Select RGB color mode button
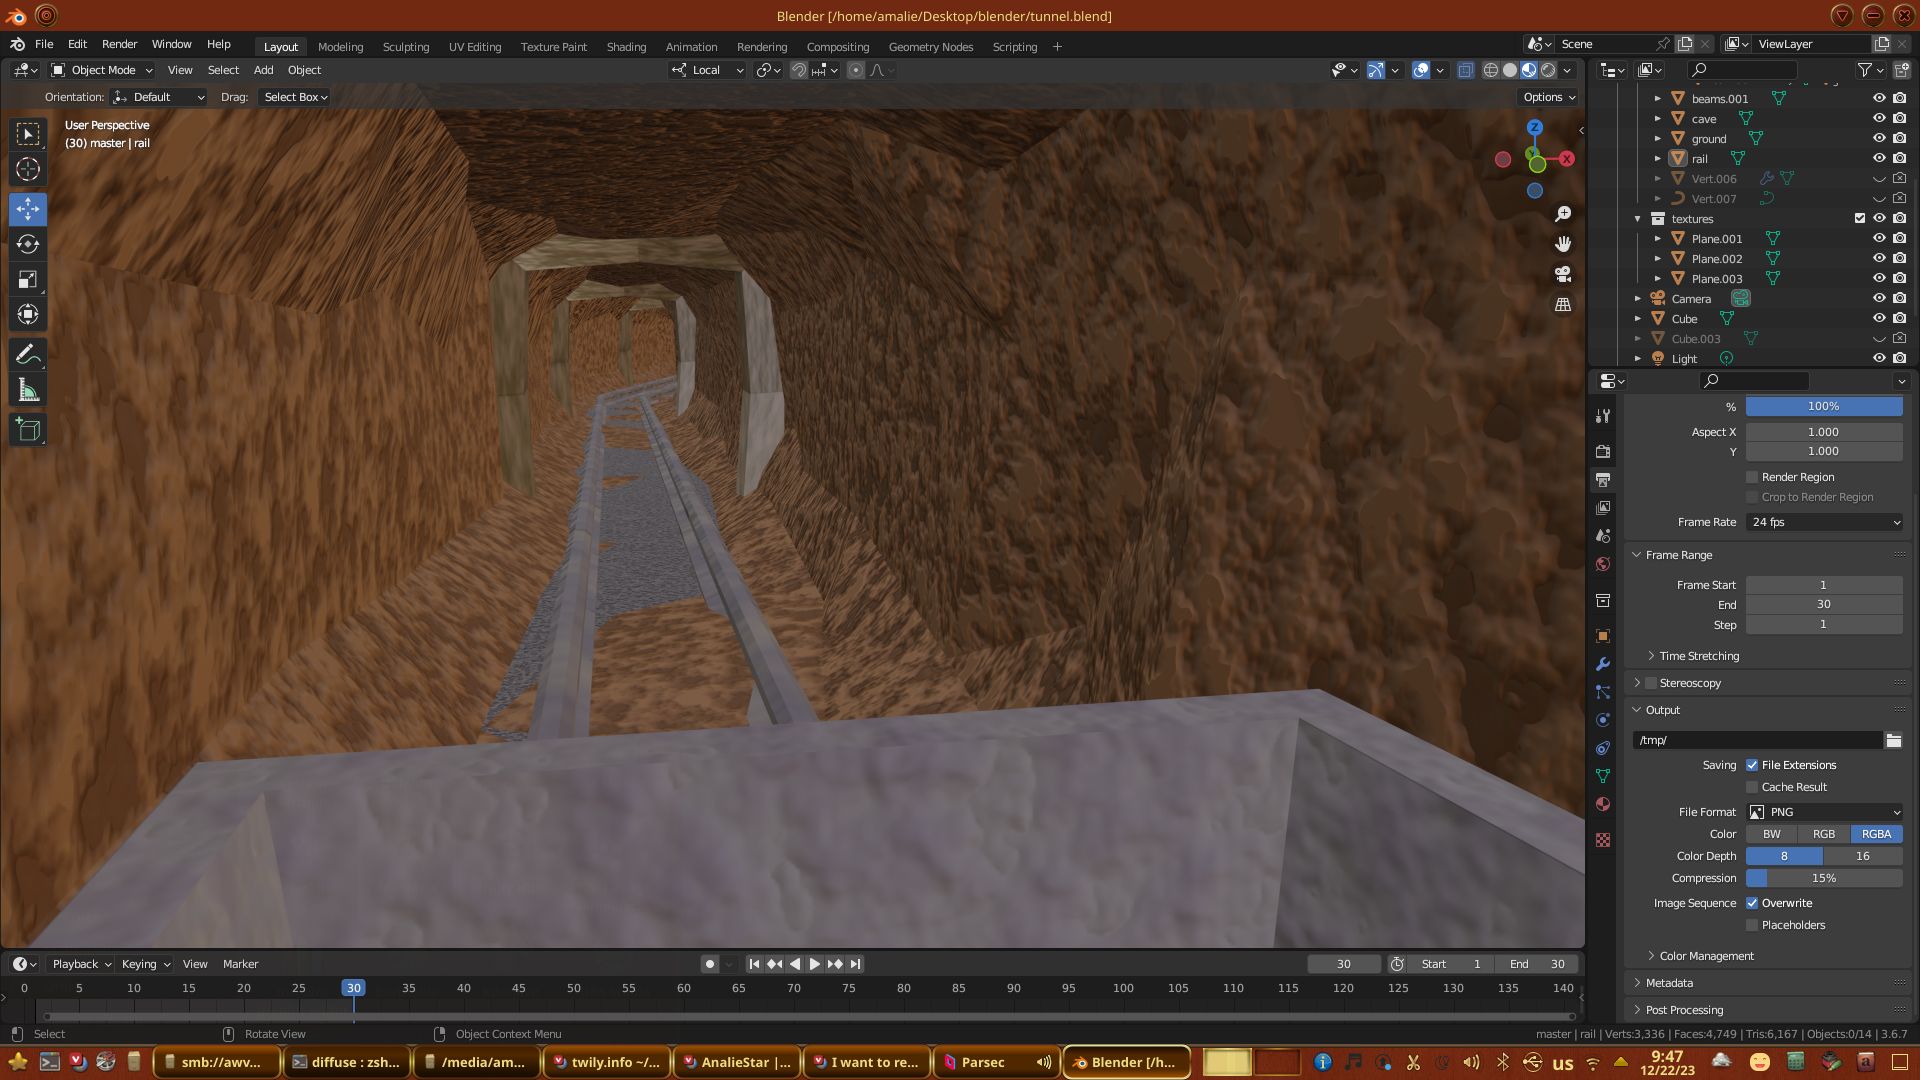This screenshot has height=1080, width=1920. (1824, 834)
